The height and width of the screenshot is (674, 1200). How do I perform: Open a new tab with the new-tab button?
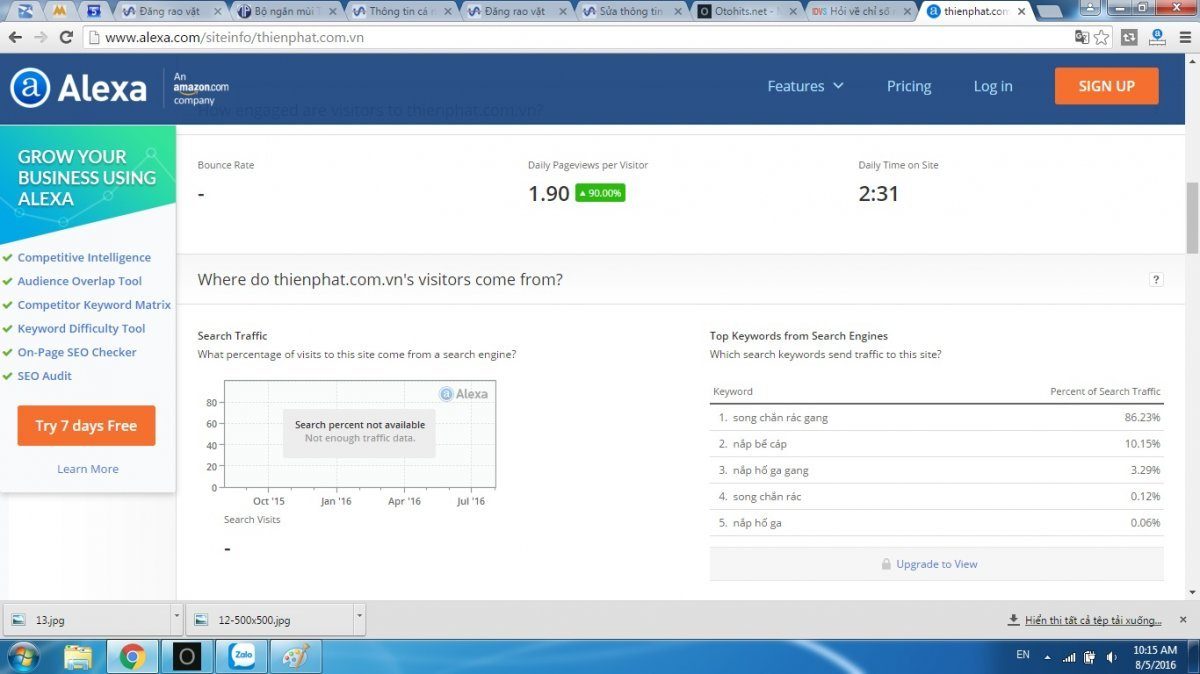tap(1050, 12)
